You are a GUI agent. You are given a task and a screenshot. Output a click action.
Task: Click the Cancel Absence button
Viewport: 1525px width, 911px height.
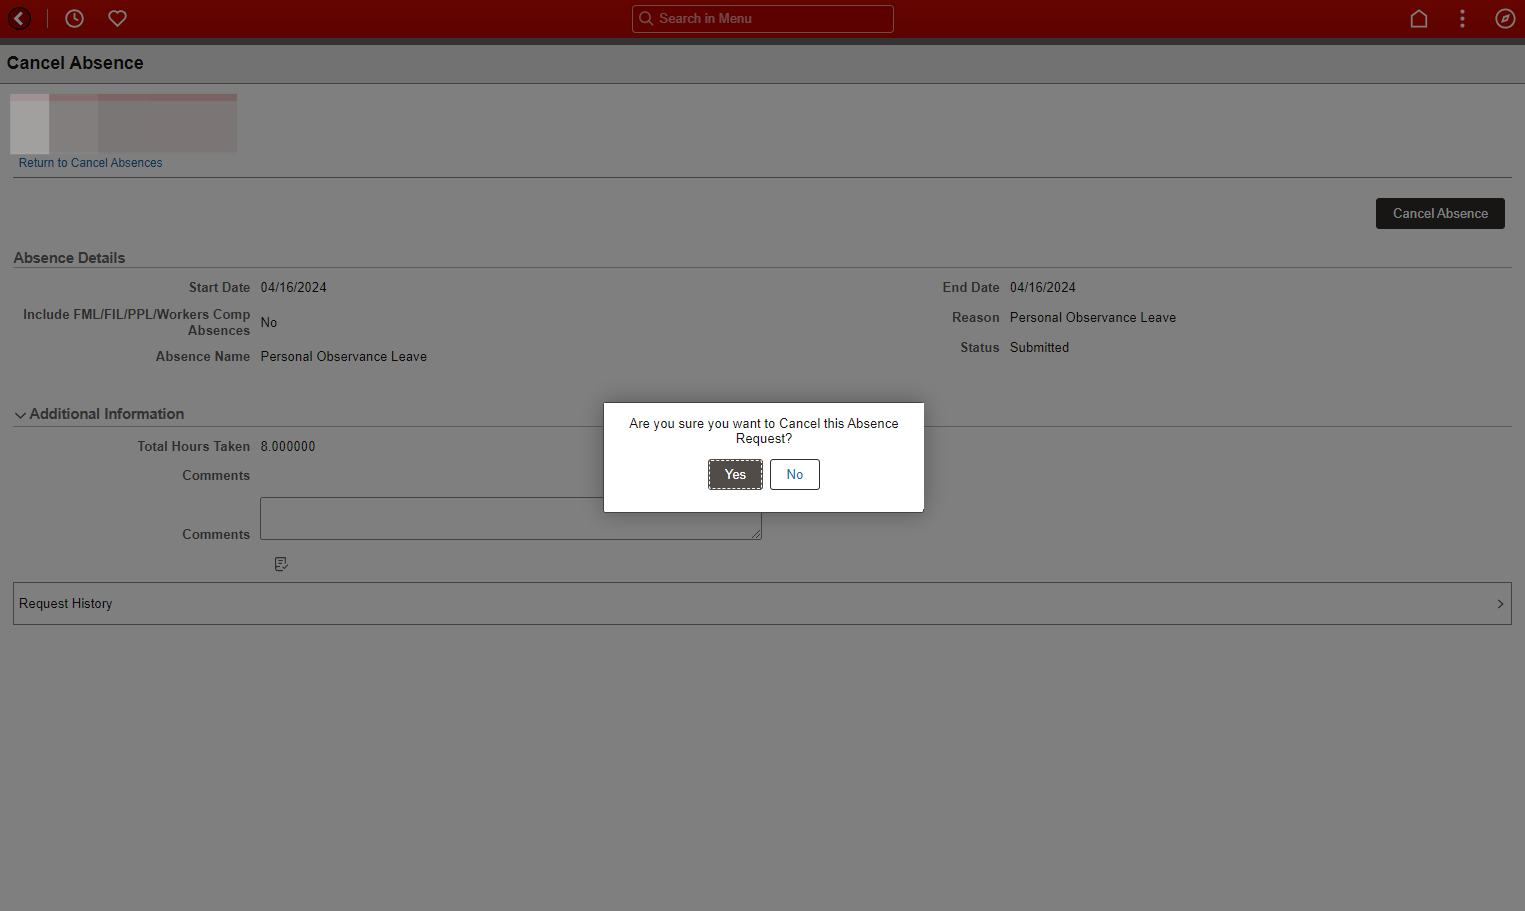[x=1440, y=213]
